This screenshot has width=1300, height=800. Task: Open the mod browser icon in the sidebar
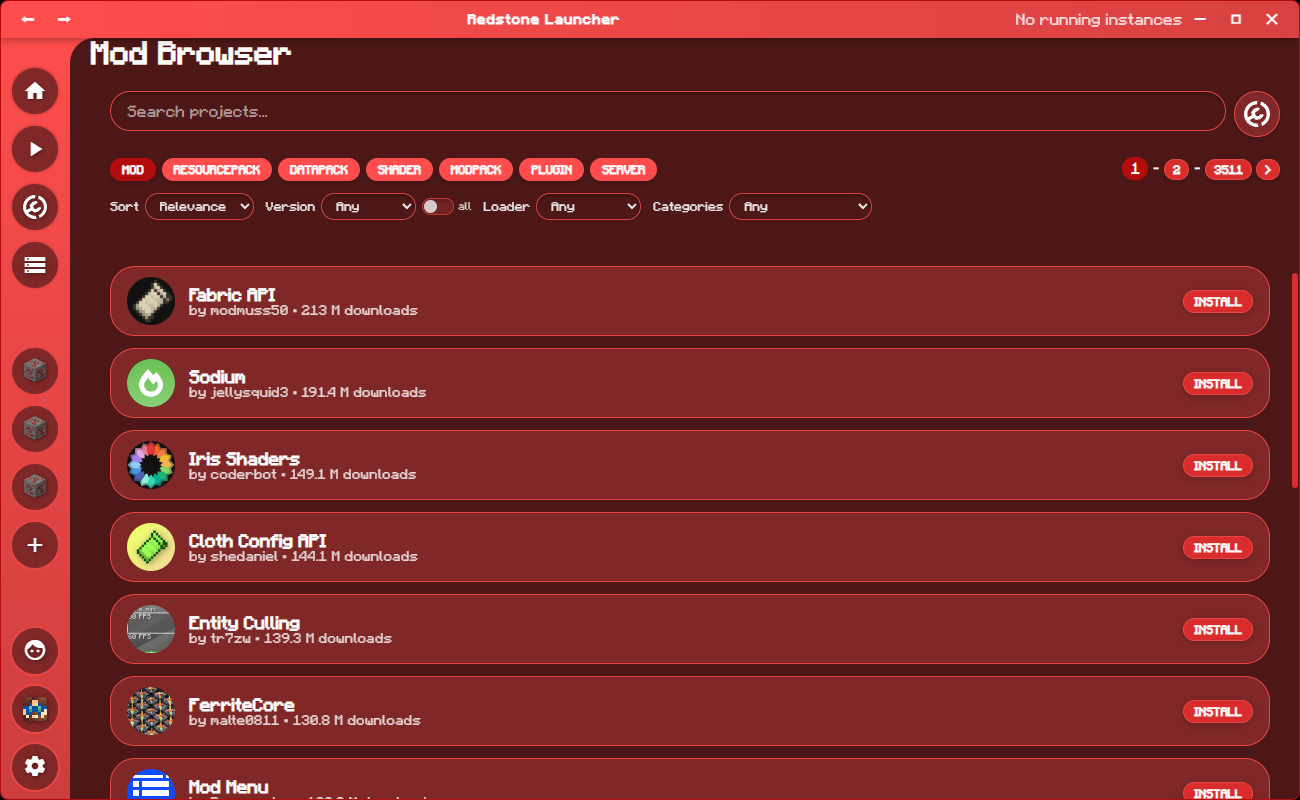click(35, 207)
